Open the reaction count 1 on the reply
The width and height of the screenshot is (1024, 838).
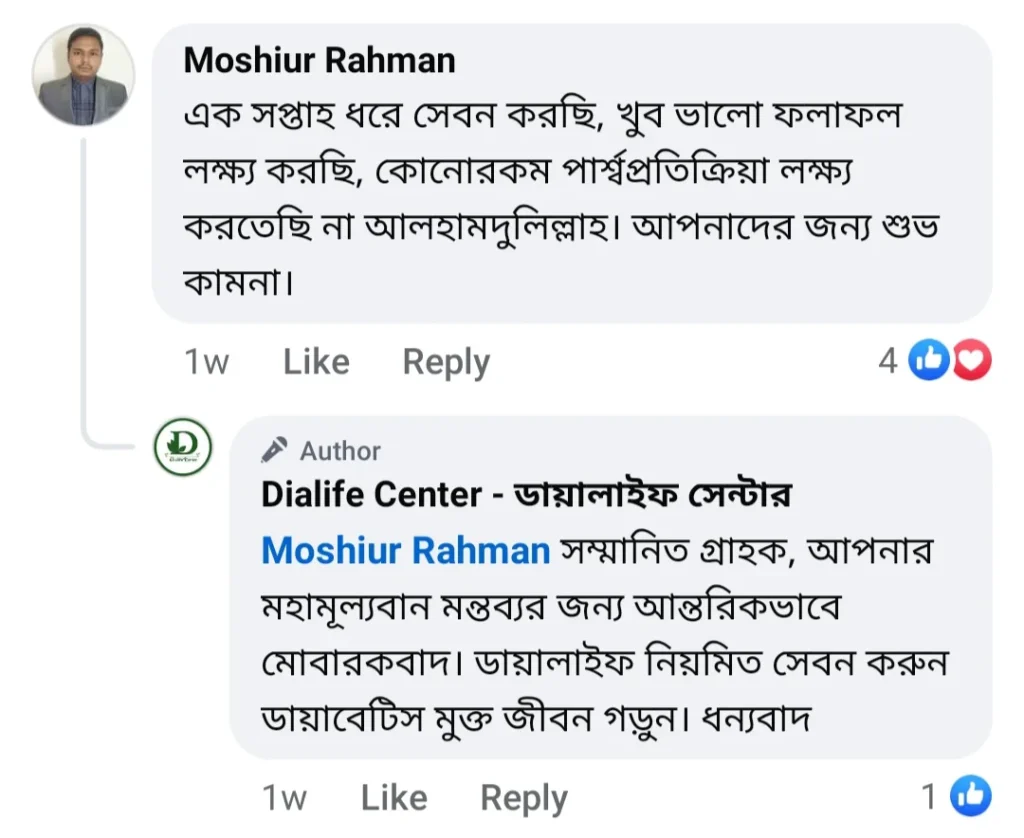point(929,797)
